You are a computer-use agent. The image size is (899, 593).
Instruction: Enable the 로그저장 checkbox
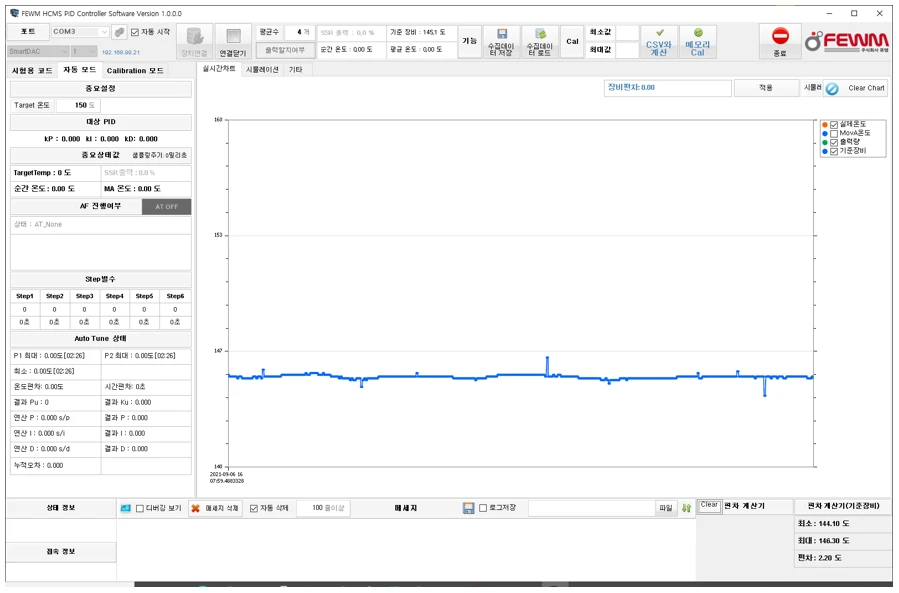pos(483,508)
